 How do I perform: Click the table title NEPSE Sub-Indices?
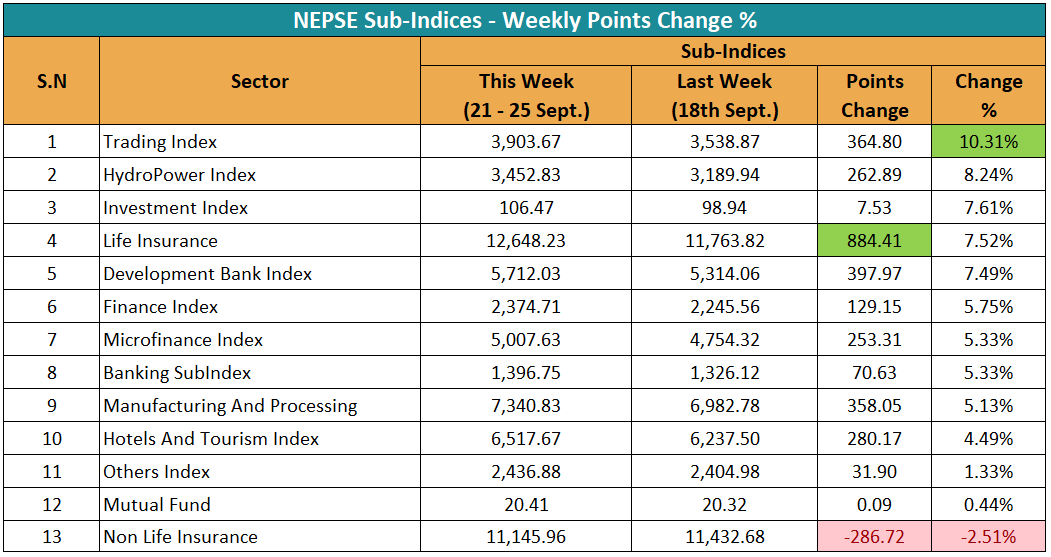point(525,19)
